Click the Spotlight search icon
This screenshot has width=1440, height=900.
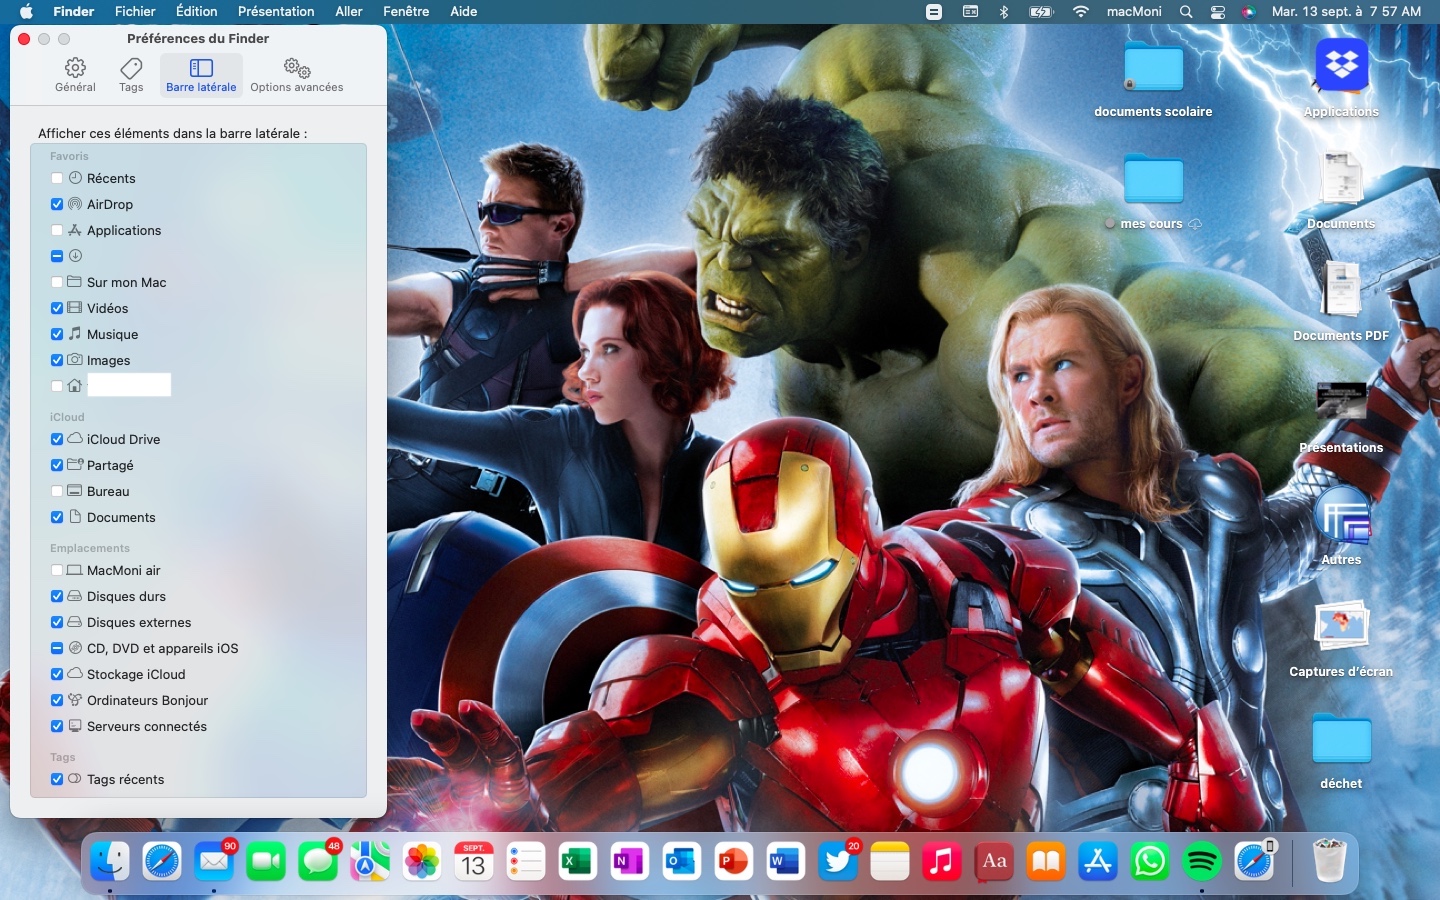pyautogui.click(x=1186, y=11)
